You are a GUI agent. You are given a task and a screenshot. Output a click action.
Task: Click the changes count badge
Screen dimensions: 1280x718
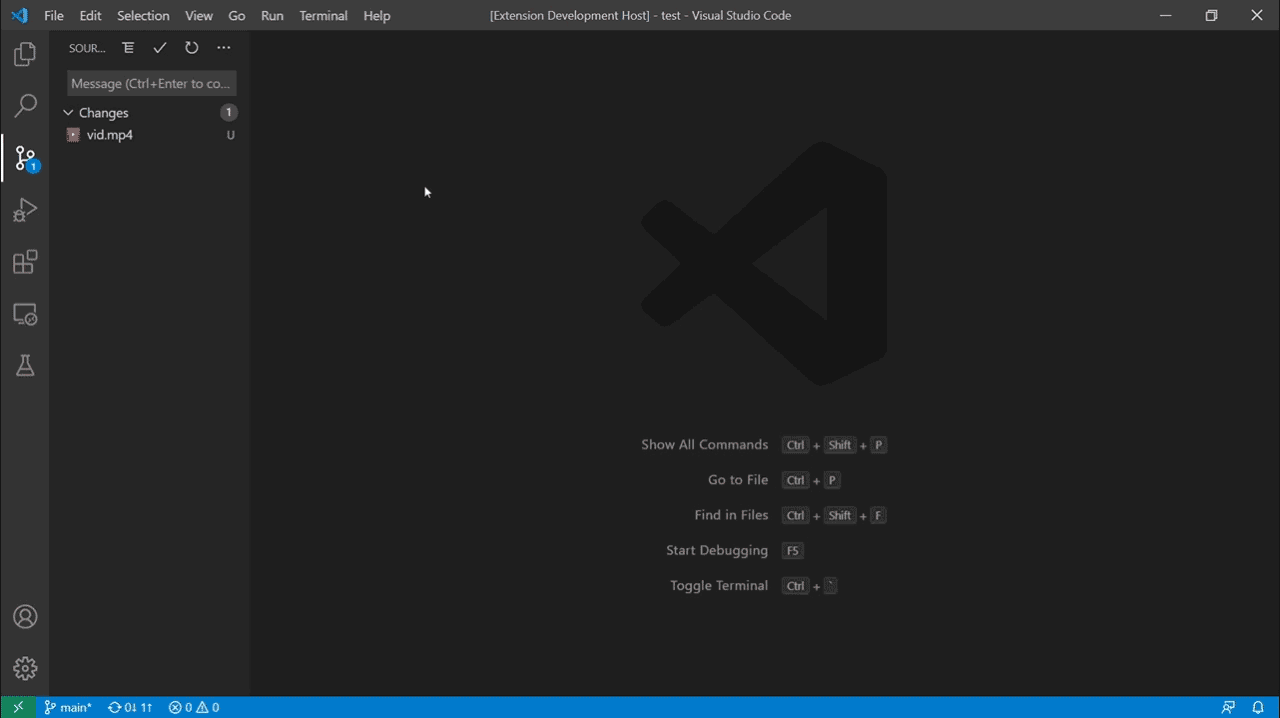pos(229,113)
